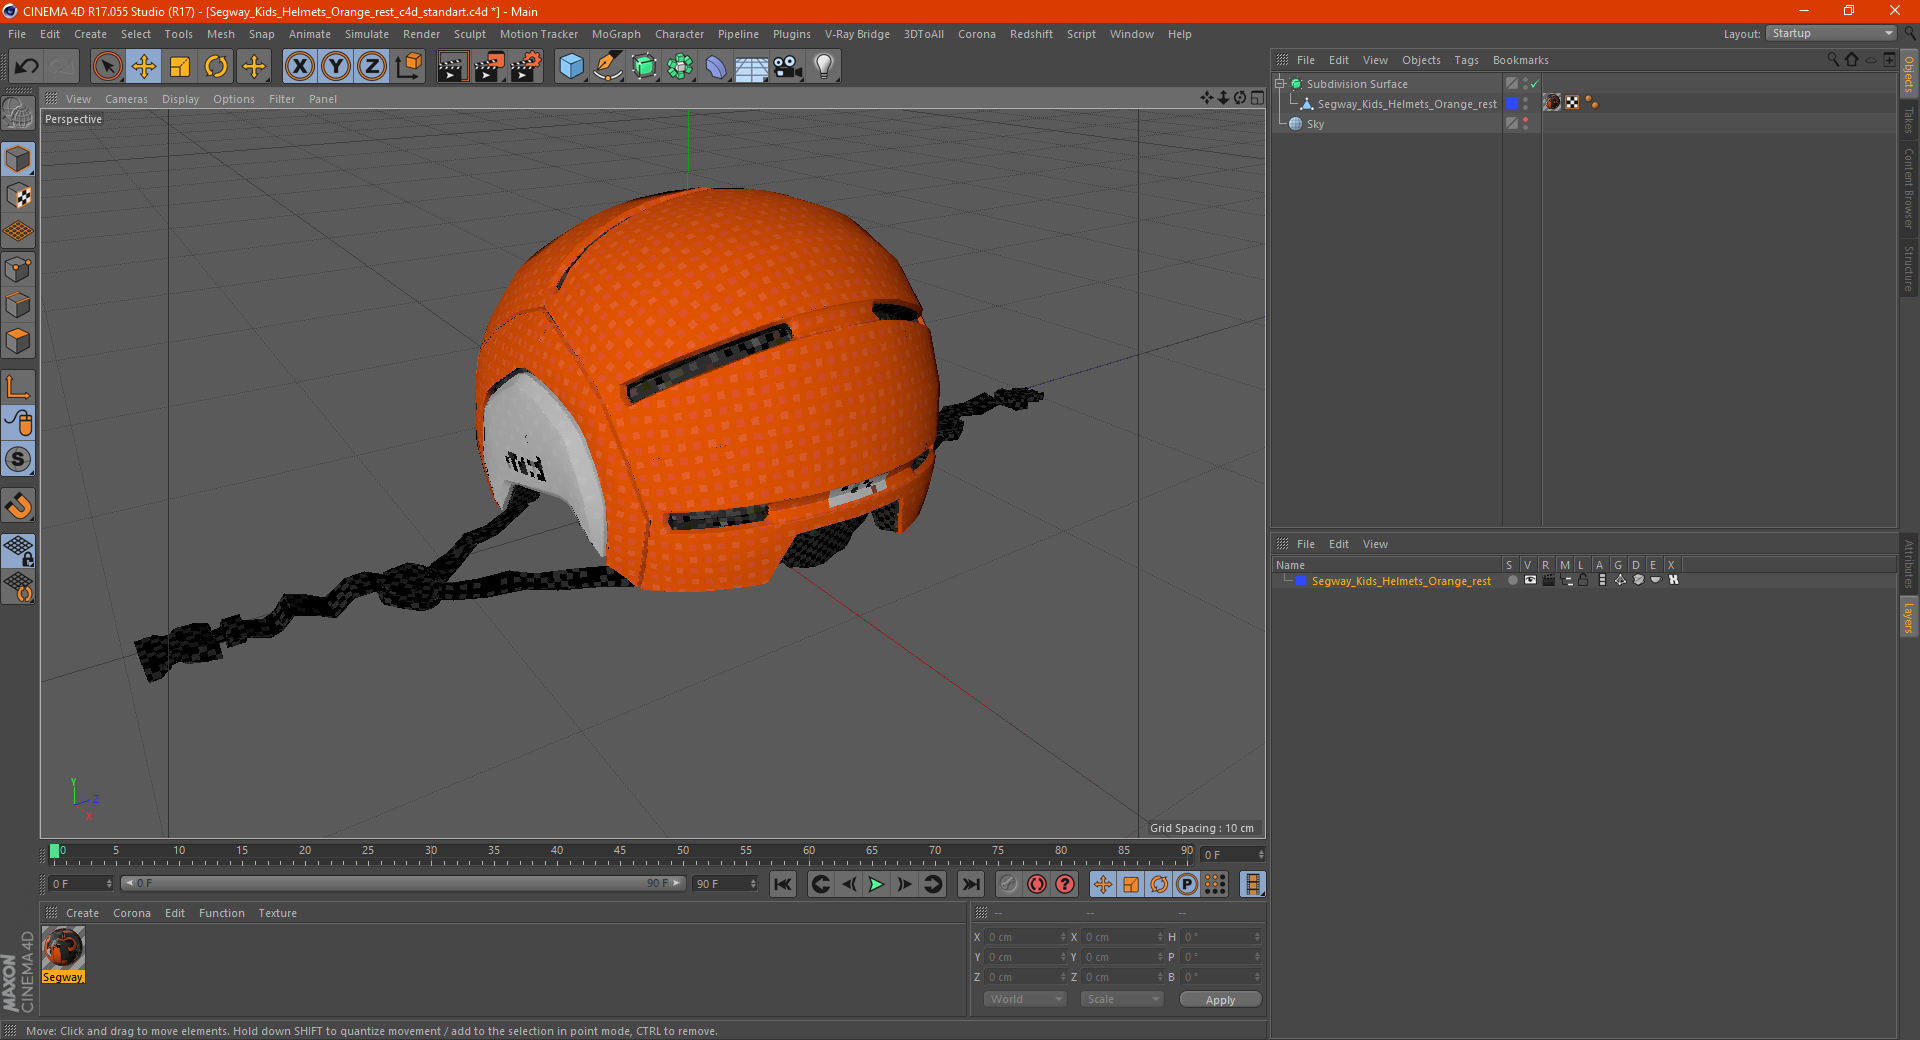The width and height of the screenshot is (1920, 1040).
Task: Click the timeline range slider bar
Action: (x=403, y=883)
